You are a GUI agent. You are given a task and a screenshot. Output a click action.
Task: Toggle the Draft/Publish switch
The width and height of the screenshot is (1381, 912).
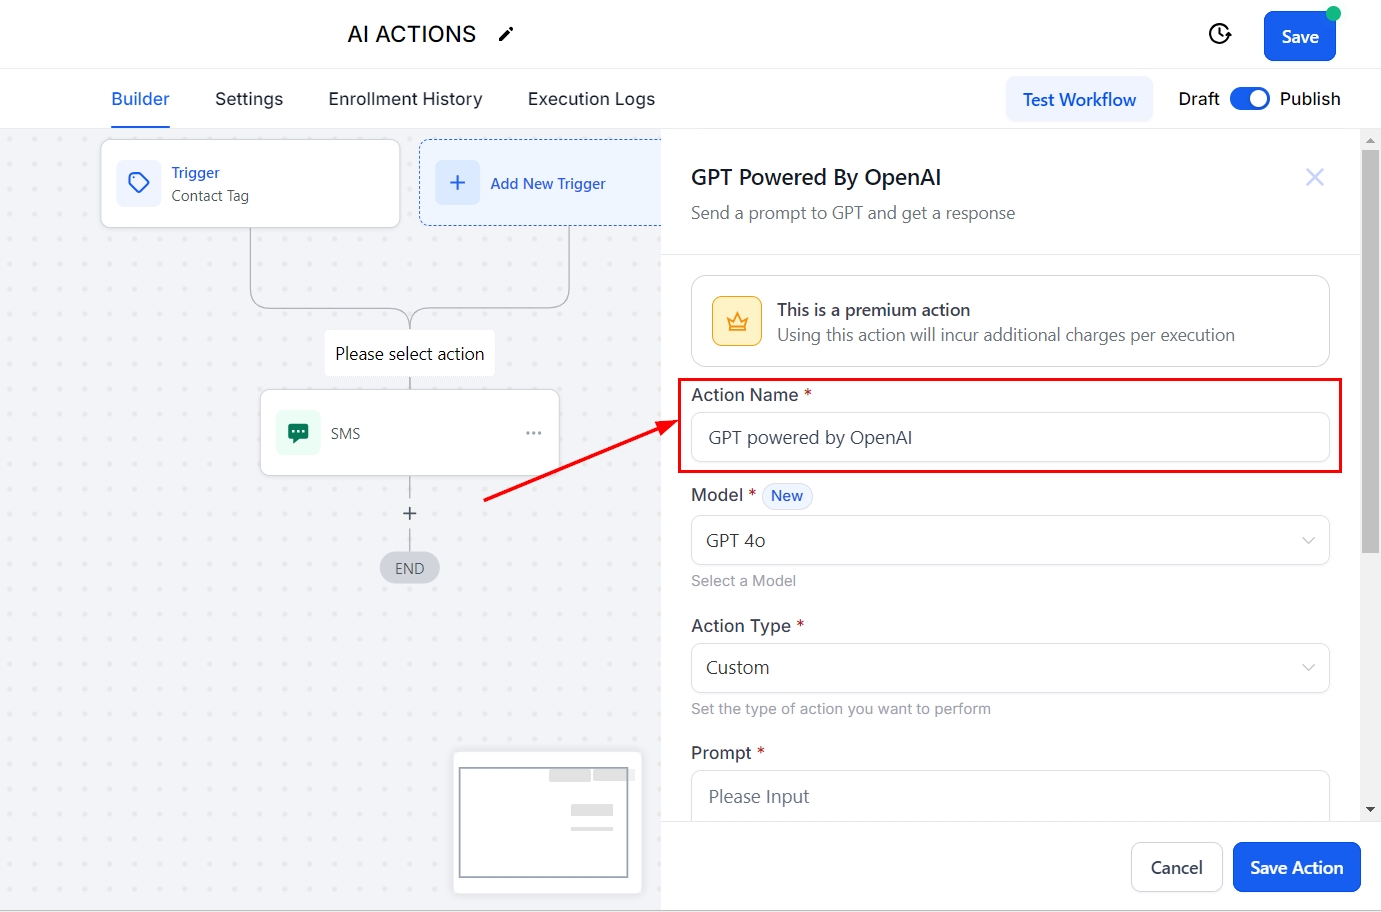tap(1249, 99)
